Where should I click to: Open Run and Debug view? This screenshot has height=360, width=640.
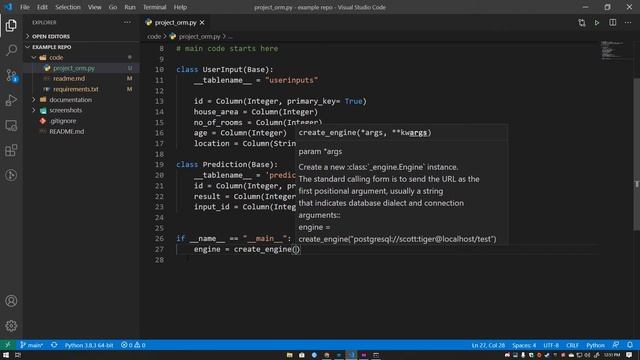click(11, 100)
